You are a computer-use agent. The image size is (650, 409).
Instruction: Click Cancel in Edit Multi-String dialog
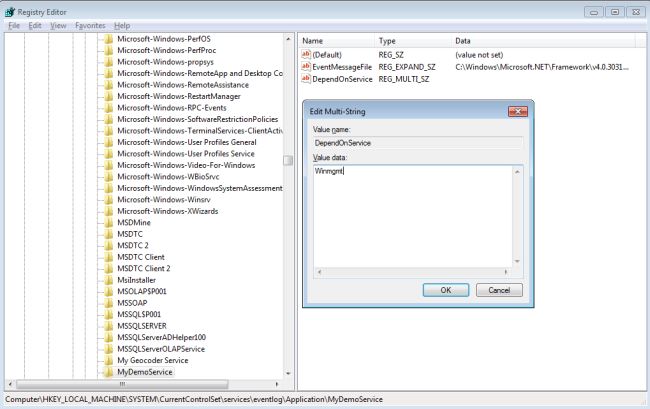click(499, 290)
